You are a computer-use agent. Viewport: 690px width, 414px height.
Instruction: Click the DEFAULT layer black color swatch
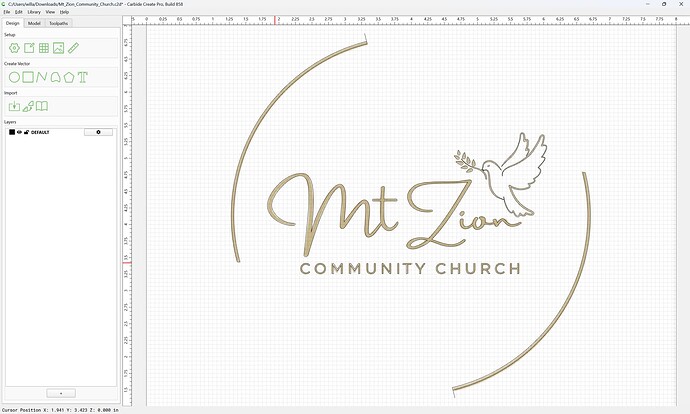tap(12, 132)
